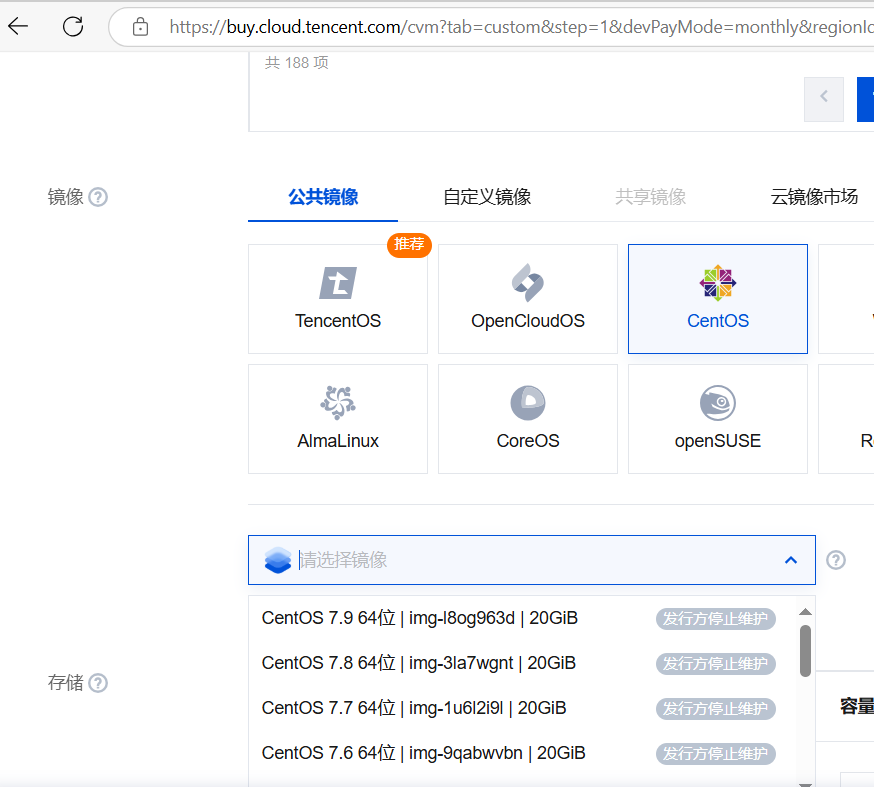Switch to the 共享镜像 tab
This screenshot has height=796, width=874.
650,197
